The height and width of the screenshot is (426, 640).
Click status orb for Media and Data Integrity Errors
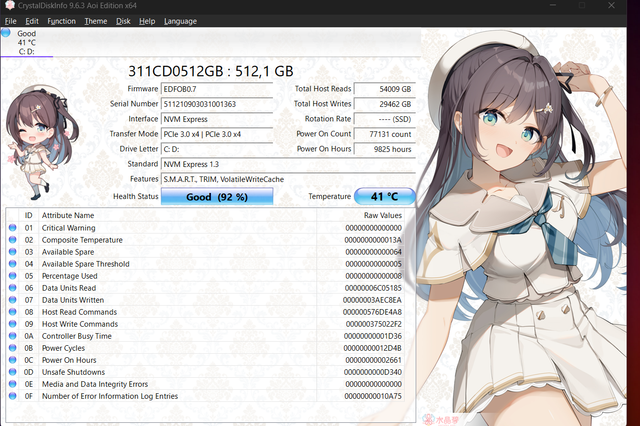pyautogui.click(x=13, y=384)
